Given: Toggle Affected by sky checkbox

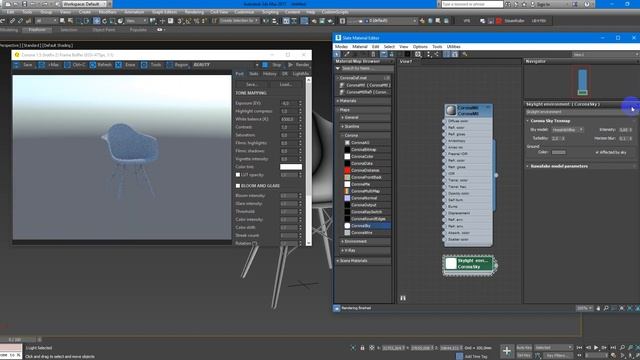Looking at the screenshot, I should coord(597,152).
